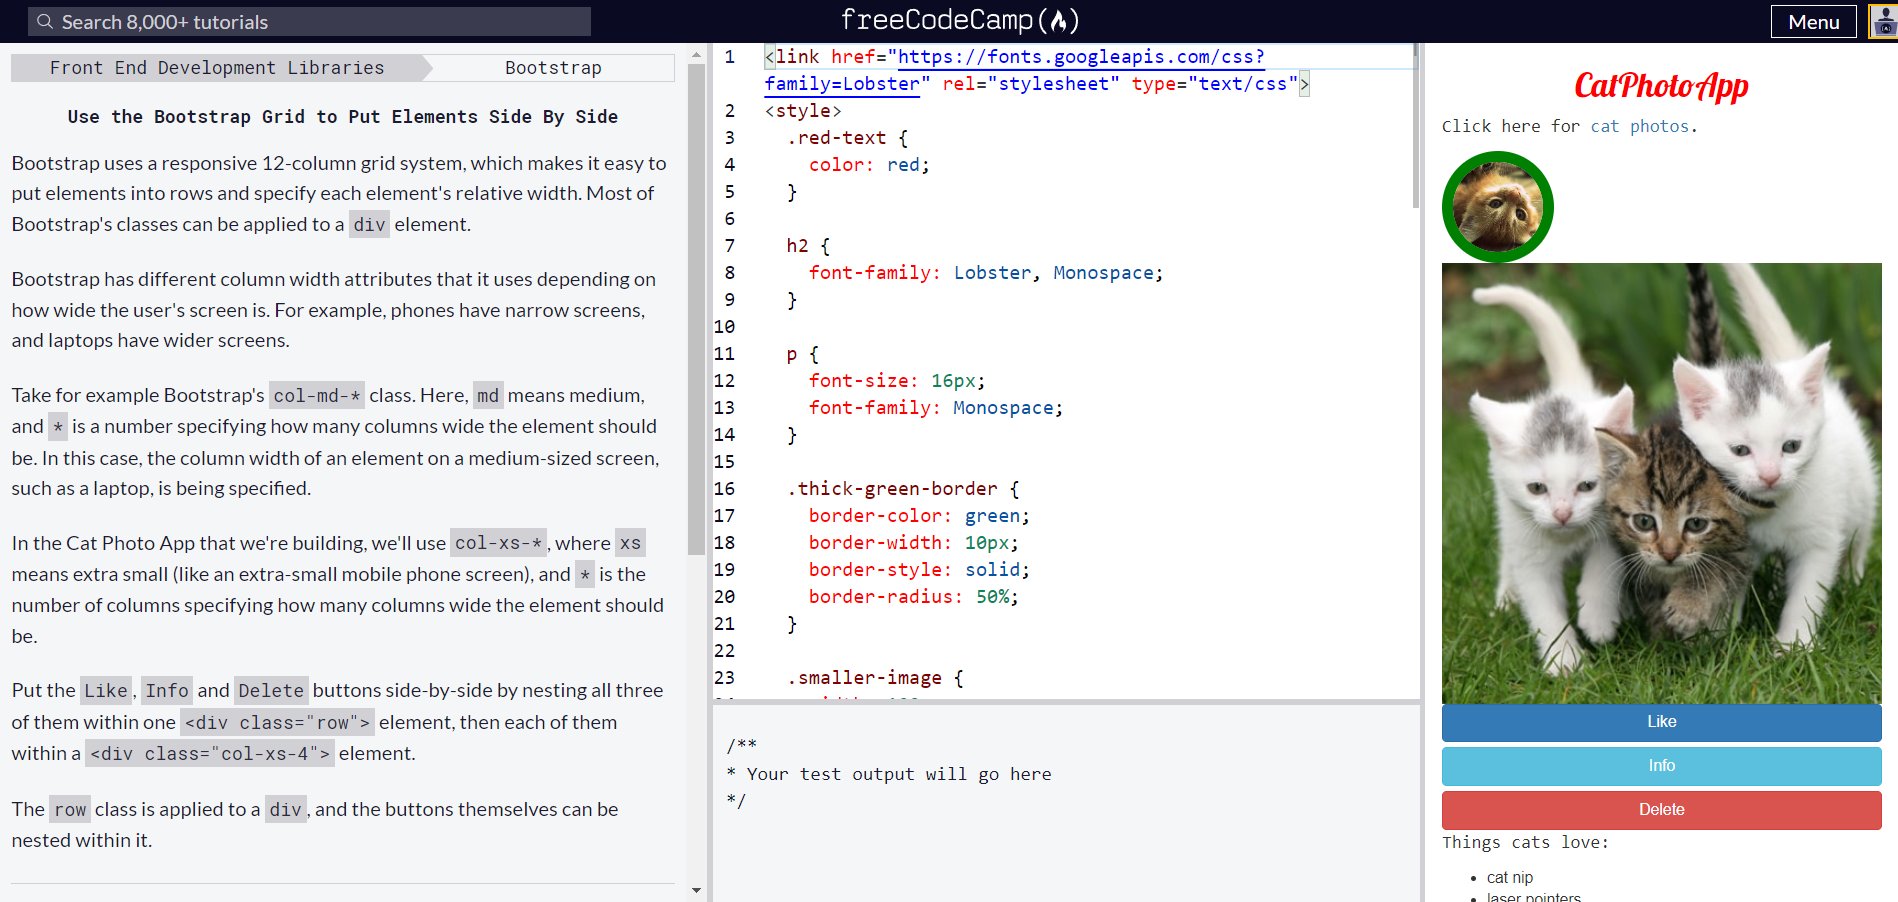This screenshot has height=902, width=1898.
Task: Open the freeCodeCamp home logo link
Action: coord(959,20)
